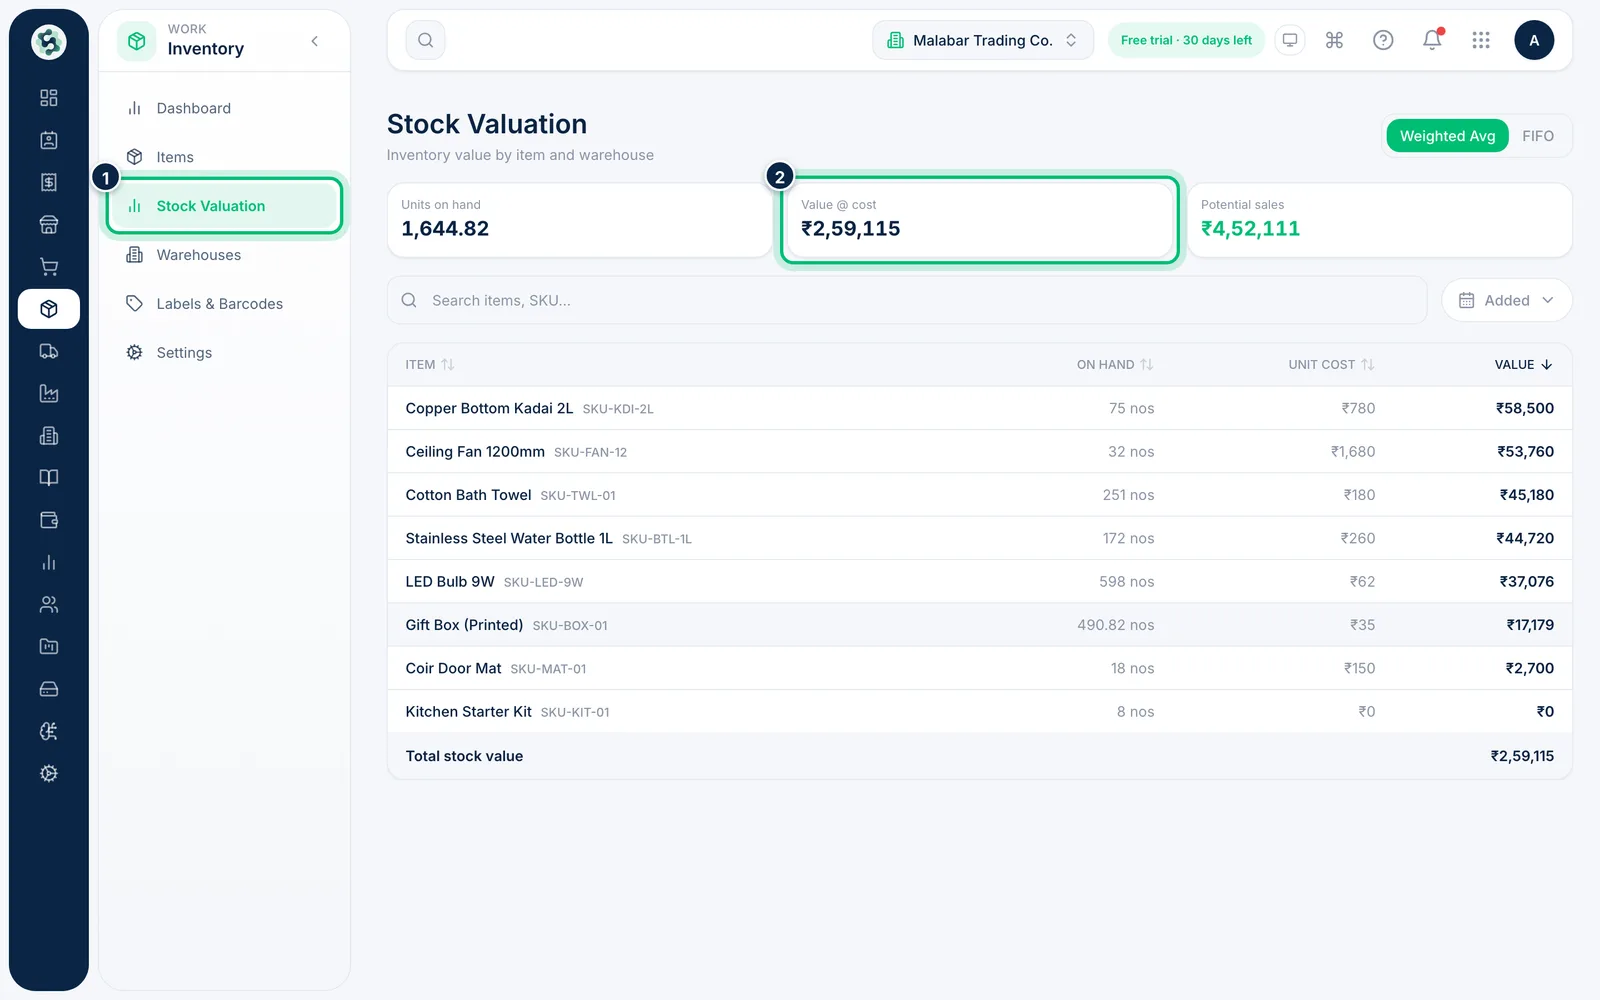Open the wallet icon in the rail
The height and width of the screenshot is (1000, 1600).
pyautogui.click(x=48, y=520)
